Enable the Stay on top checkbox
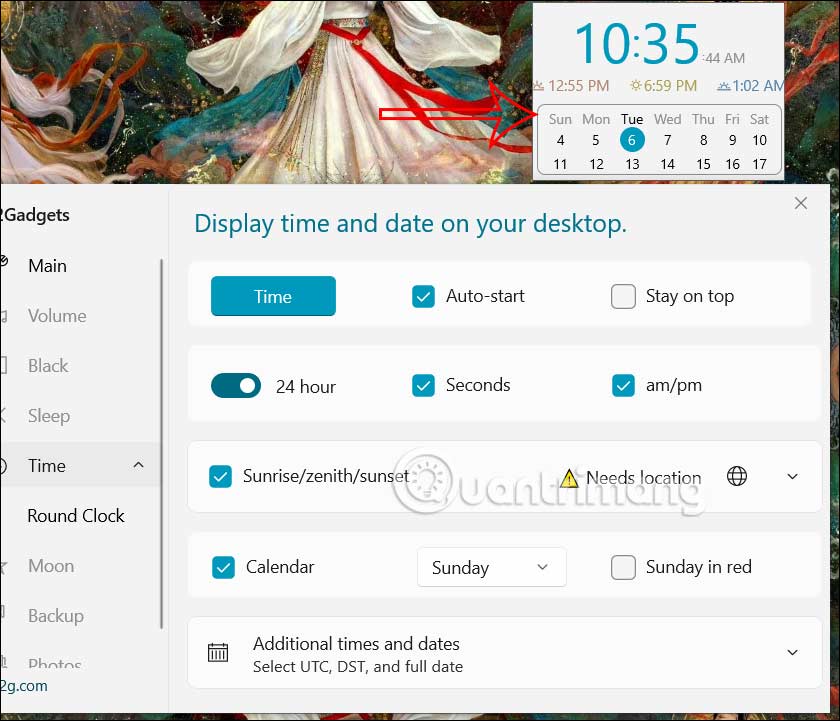This screenshot has width=840, height=721. [x=623, y=296]
